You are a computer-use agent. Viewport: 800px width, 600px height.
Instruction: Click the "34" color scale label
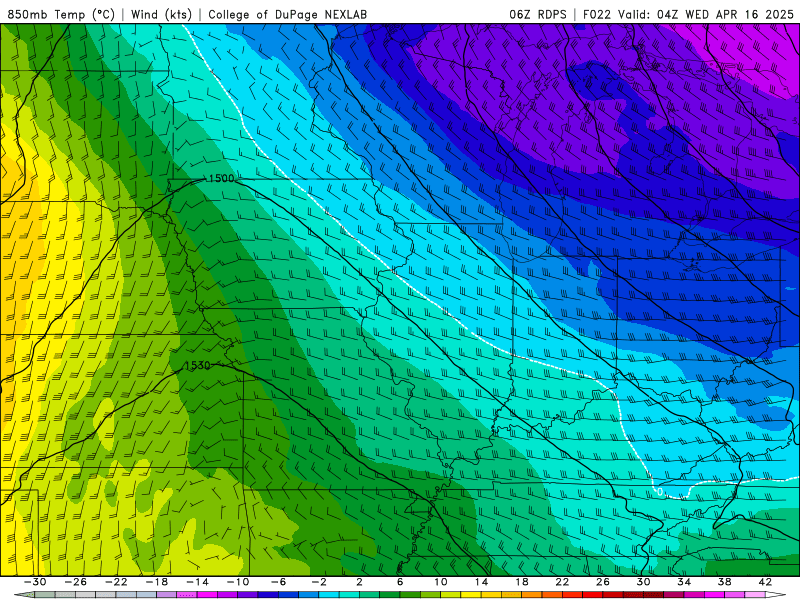pos(684,582)
